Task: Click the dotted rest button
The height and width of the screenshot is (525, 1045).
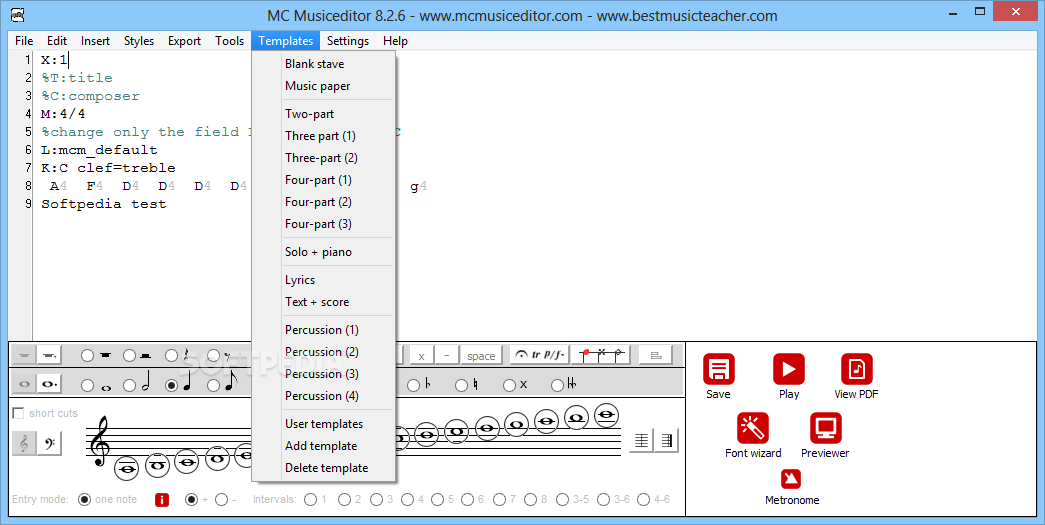Action: 49,356
